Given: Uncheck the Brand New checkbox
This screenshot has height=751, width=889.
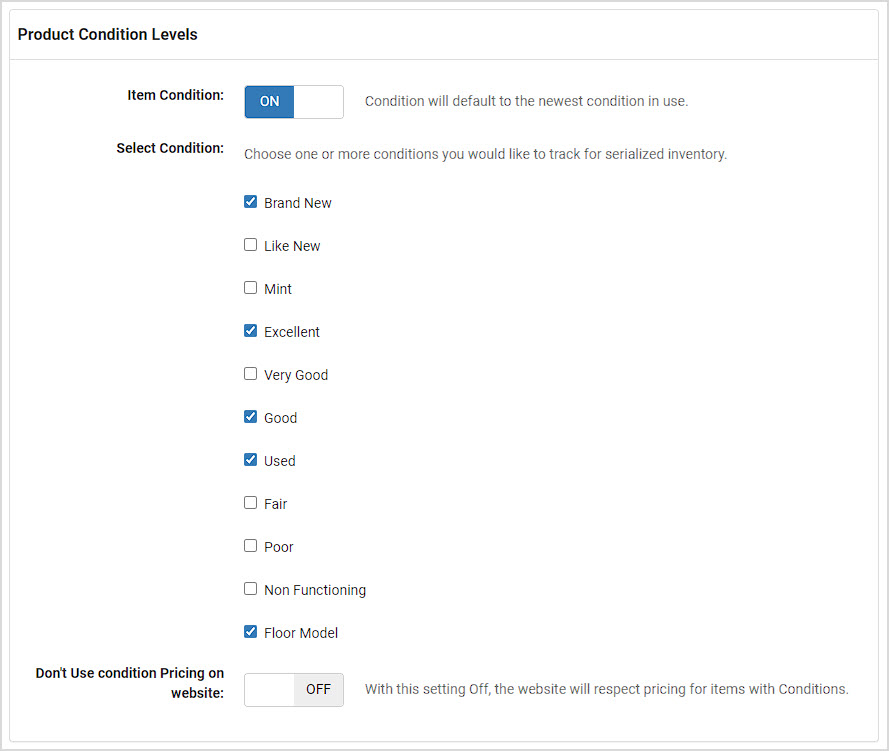Looking at the screenshot, I should 251,202.
